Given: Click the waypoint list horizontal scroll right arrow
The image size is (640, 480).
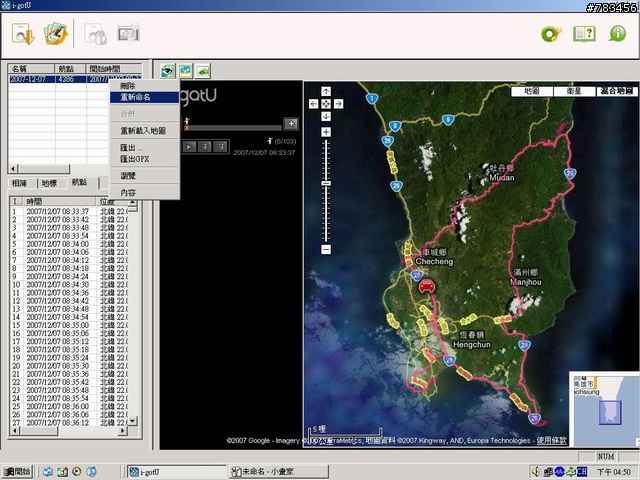Looking at the screenshot, I should pyautogui.click(x=123, y=431).
